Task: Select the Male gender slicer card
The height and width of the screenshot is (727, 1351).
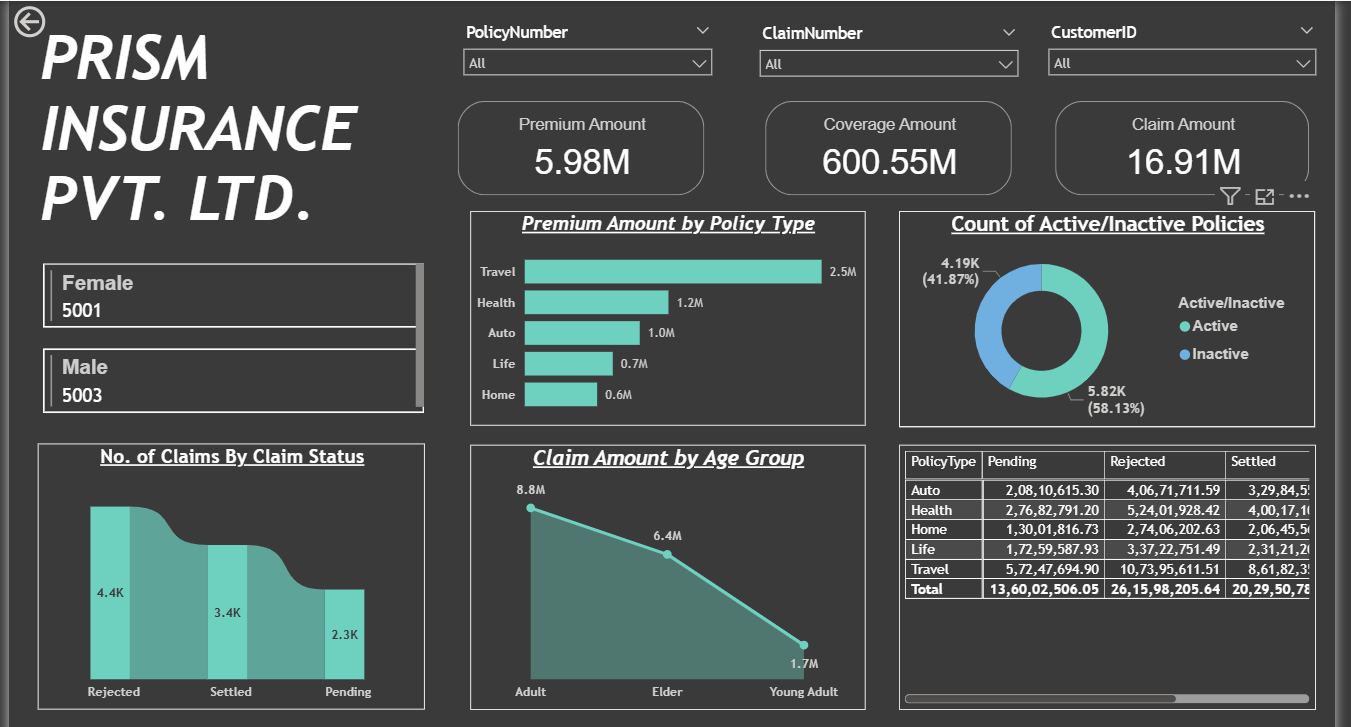Action: pos(229,380)
